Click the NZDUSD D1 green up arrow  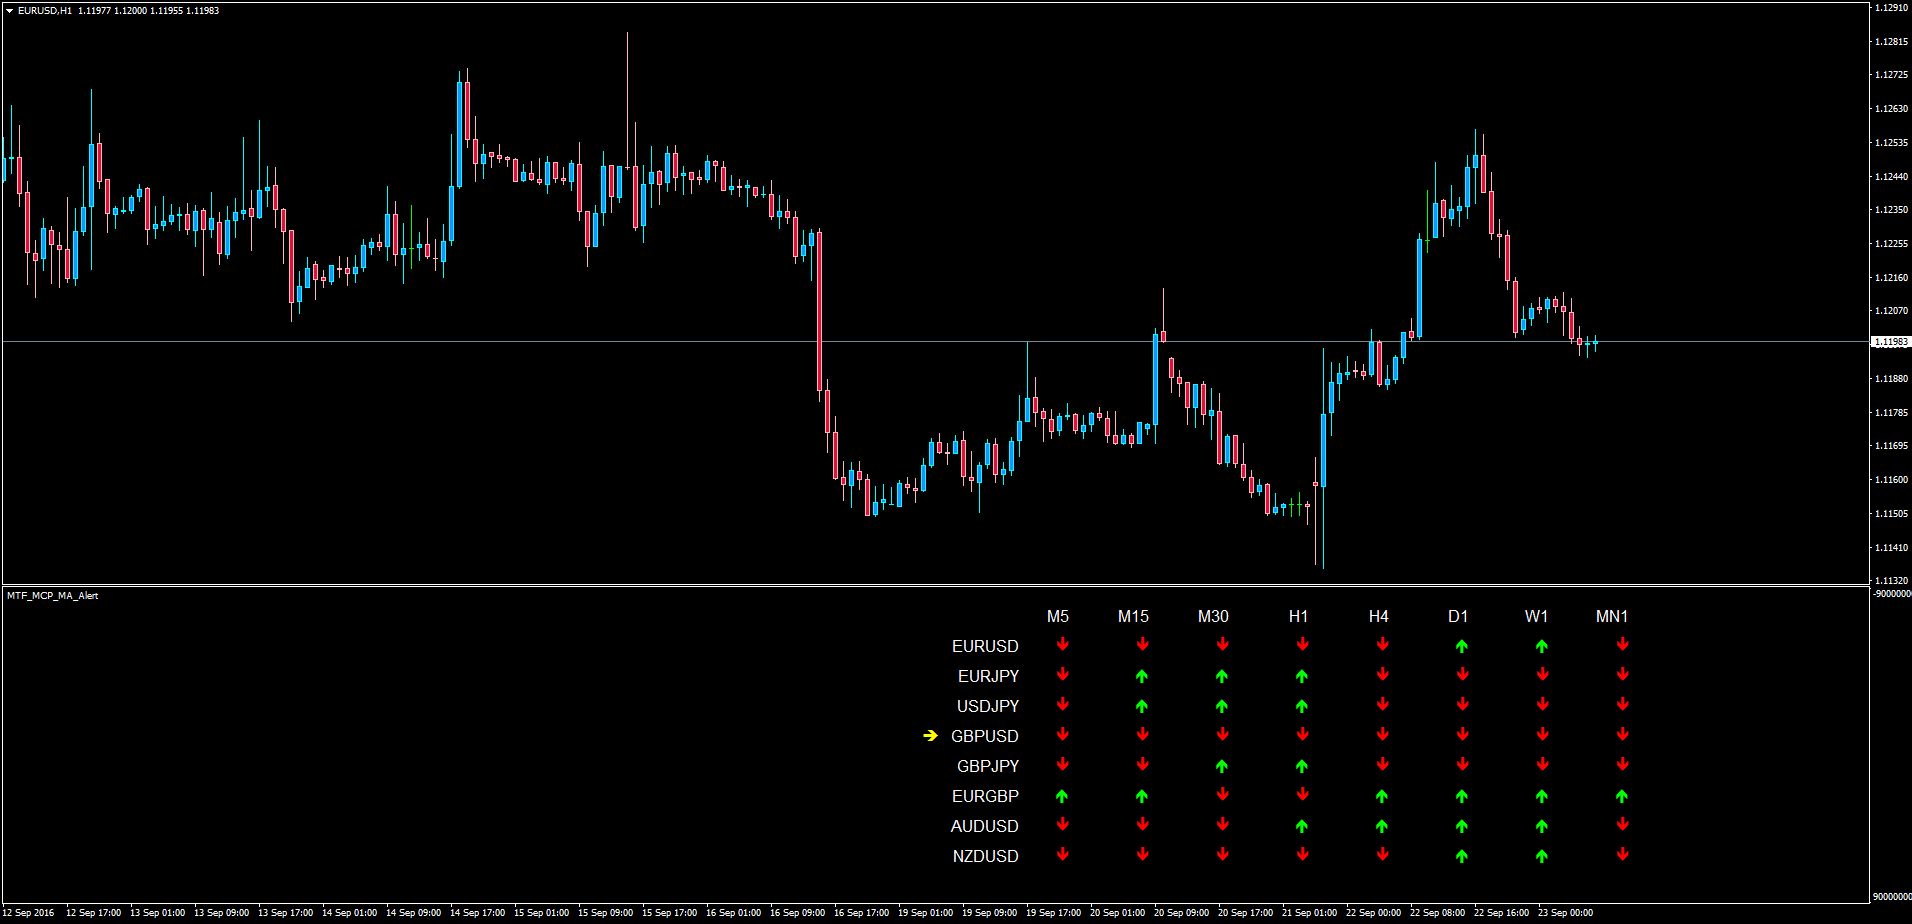point(1461,856)
